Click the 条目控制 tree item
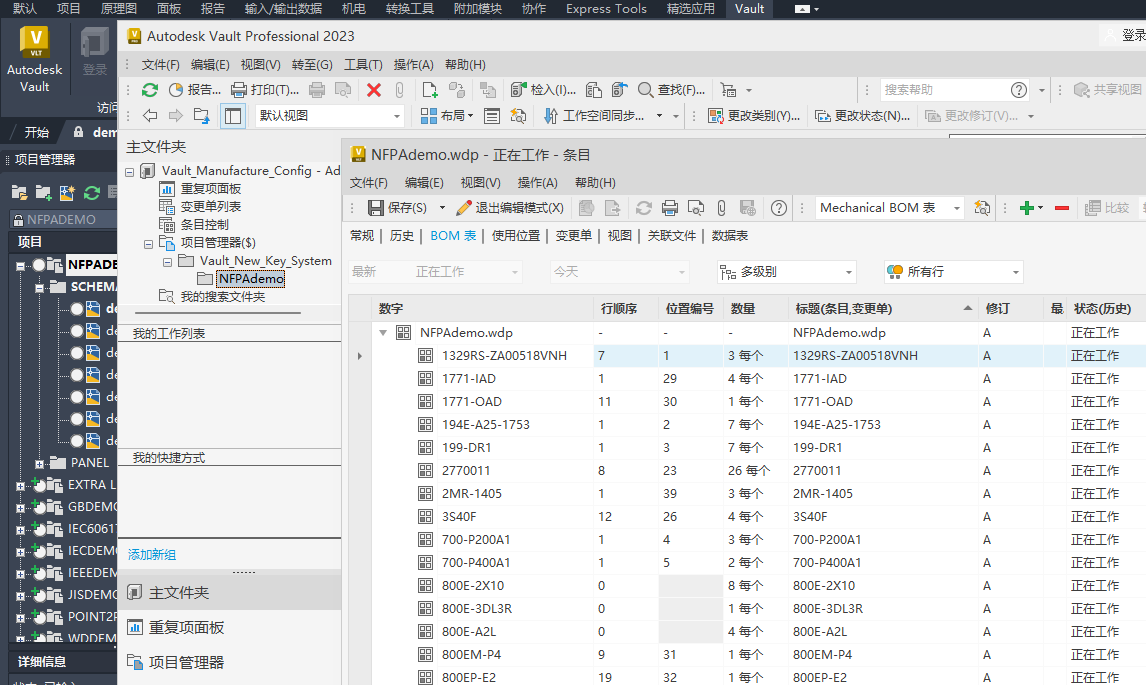 [x=204, y=224]
